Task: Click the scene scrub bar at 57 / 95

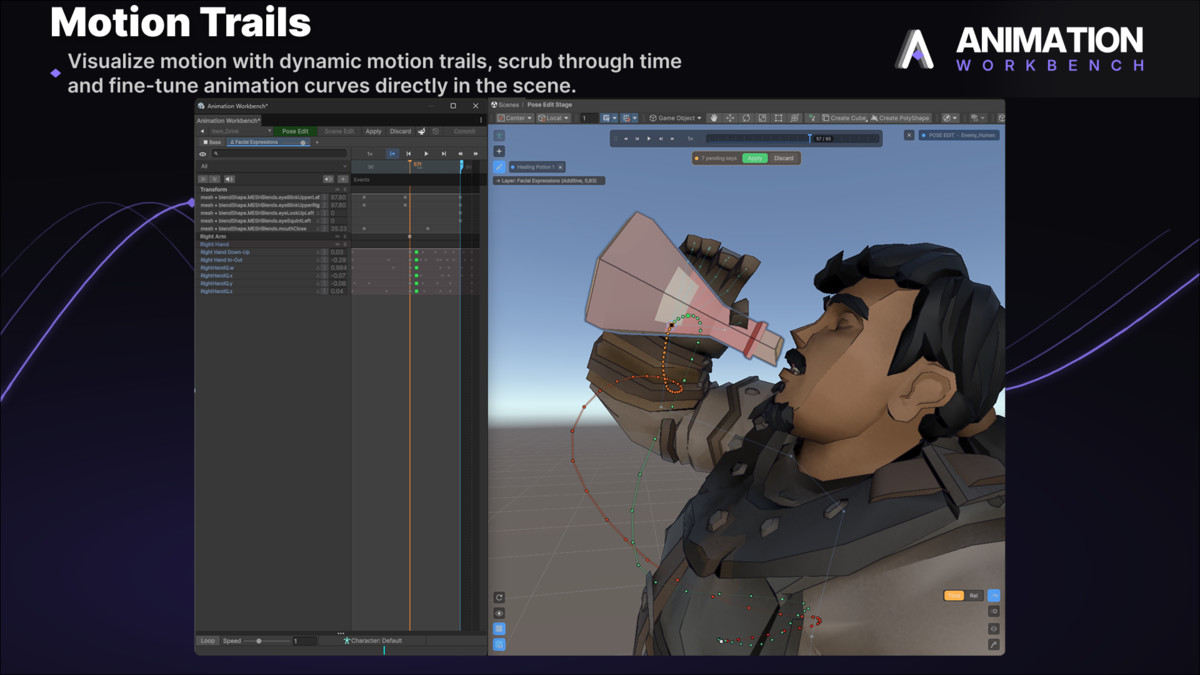Action: click(x=793, y=139)
